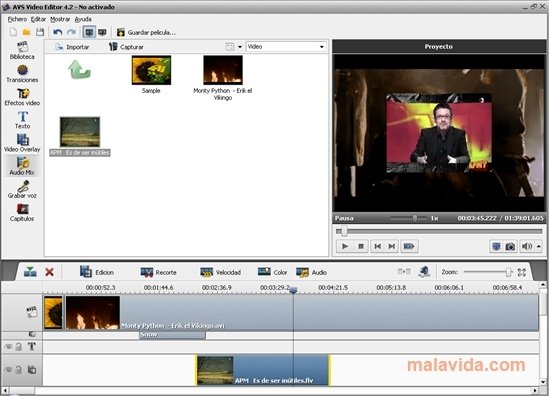Click the green add to timeline icon
This screenshot has height=396, width=549.
click(x=30, y=272)
